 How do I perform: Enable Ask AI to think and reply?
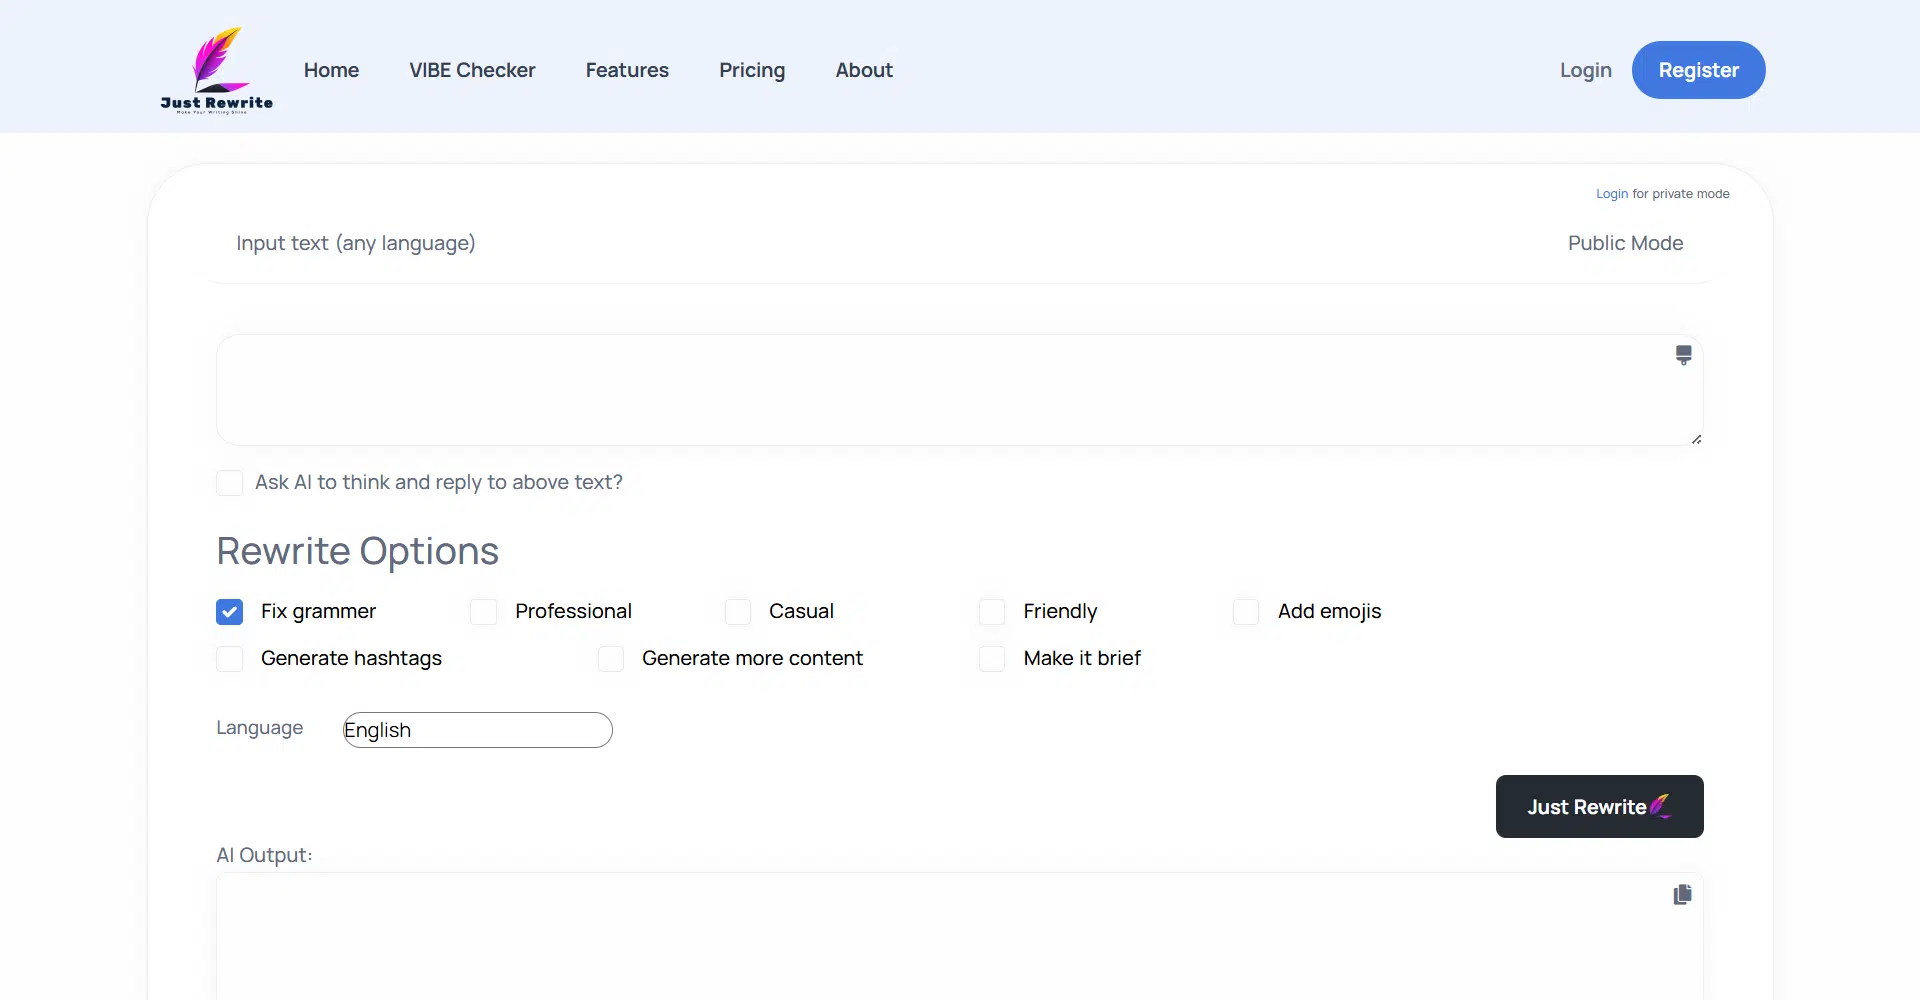[x=230, y=483]
